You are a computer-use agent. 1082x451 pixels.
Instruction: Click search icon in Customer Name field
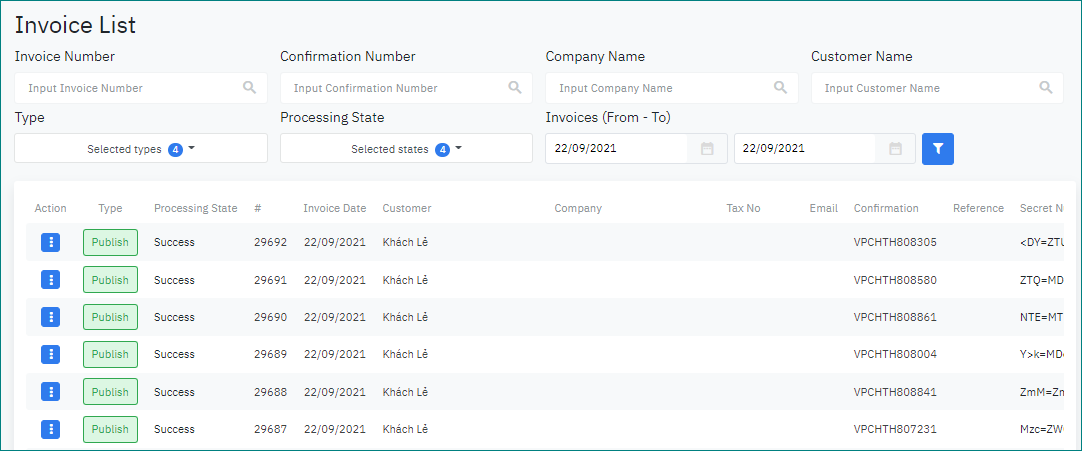(1046, 88)
